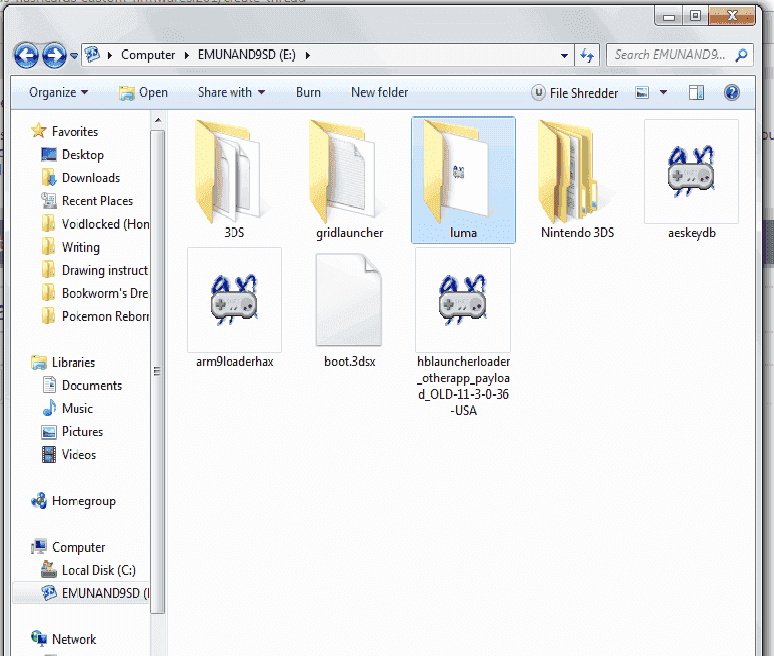Select the 3DS folder

234,180
